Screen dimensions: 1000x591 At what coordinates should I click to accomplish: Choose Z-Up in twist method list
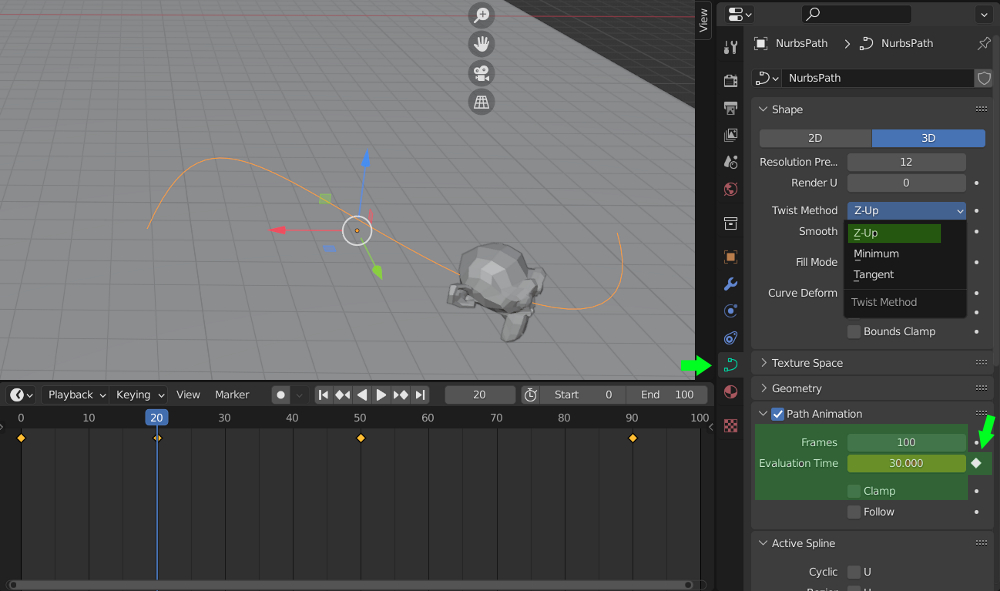894,233
